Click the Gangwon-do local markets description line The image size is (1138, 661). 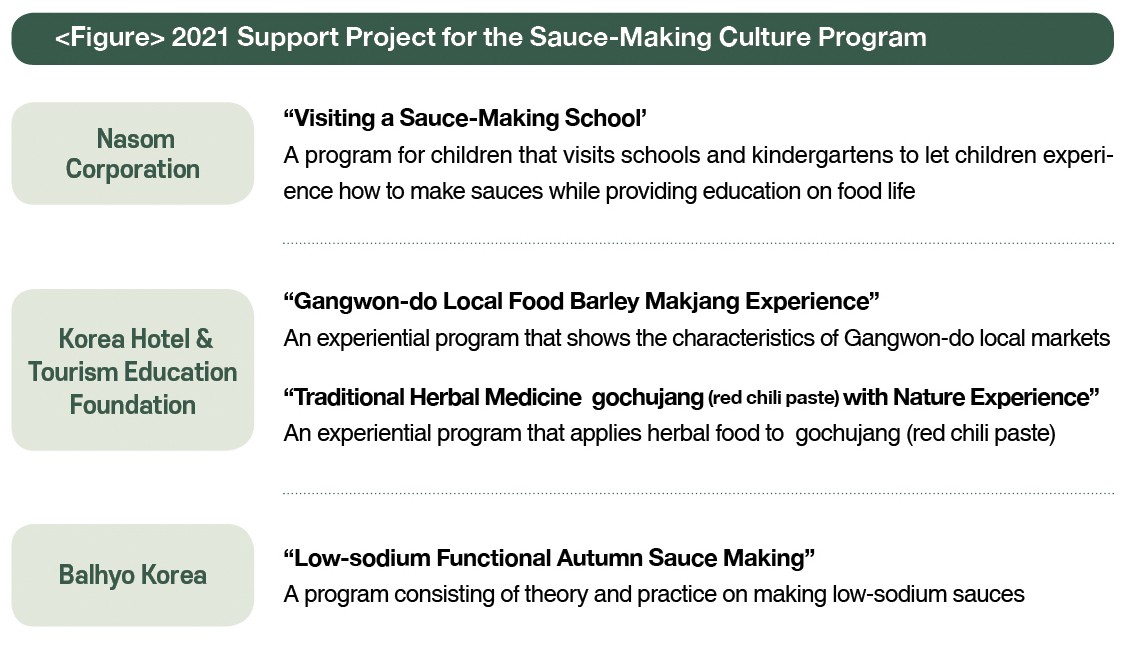(x=696, y=338)
